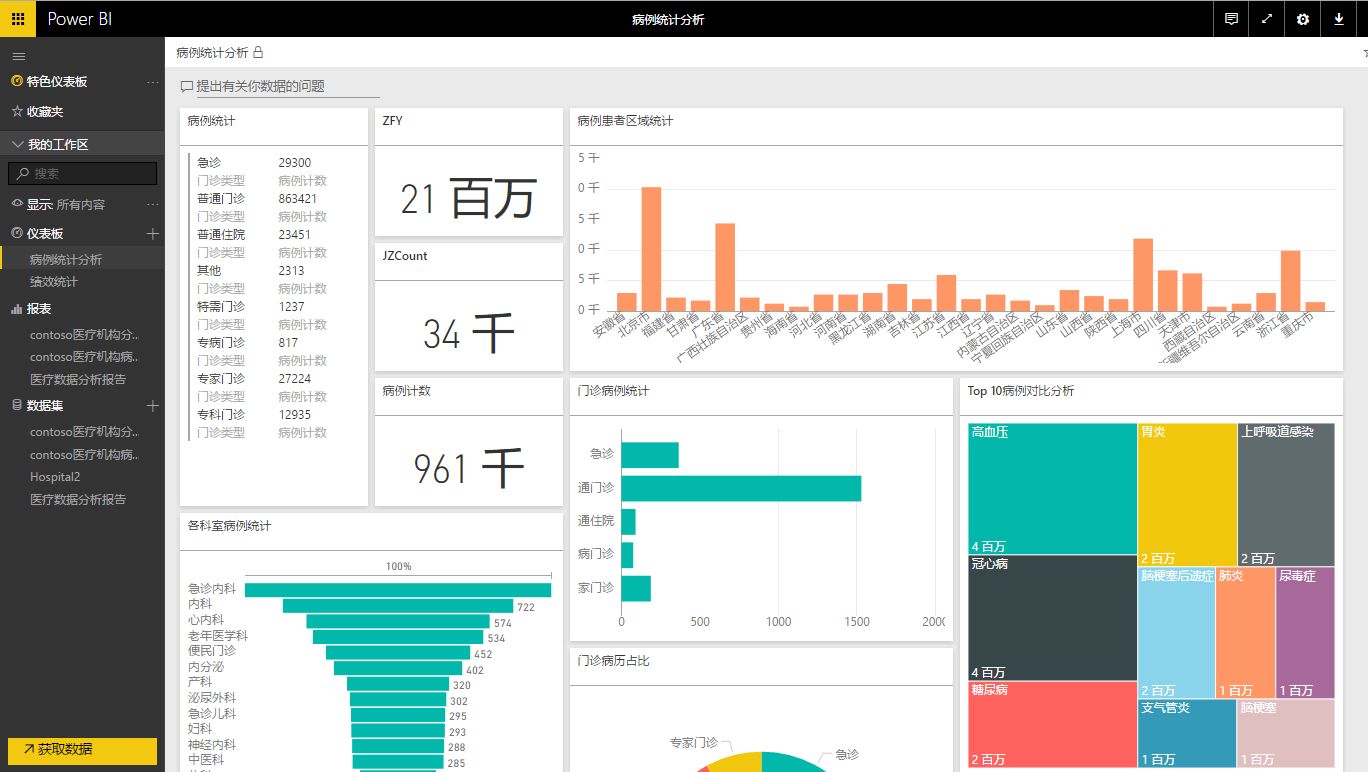Click the gauge icon beside 仪表板
The height and width of the screenshot is (772, 1368).
click(17, 233)
